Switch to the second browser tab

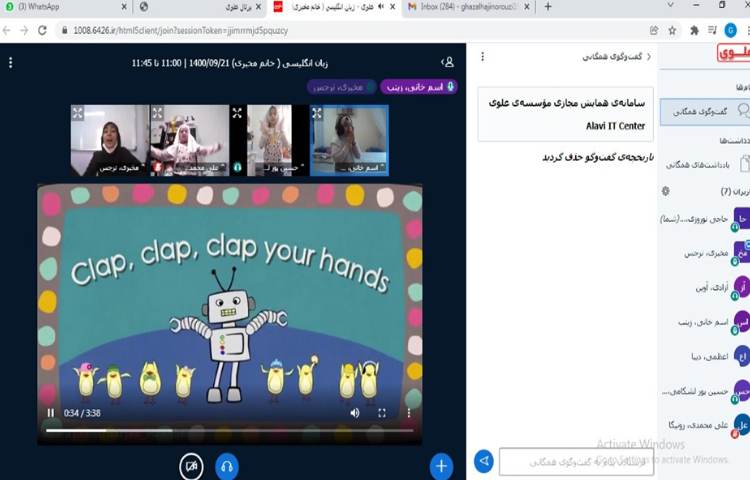[200, 7]
